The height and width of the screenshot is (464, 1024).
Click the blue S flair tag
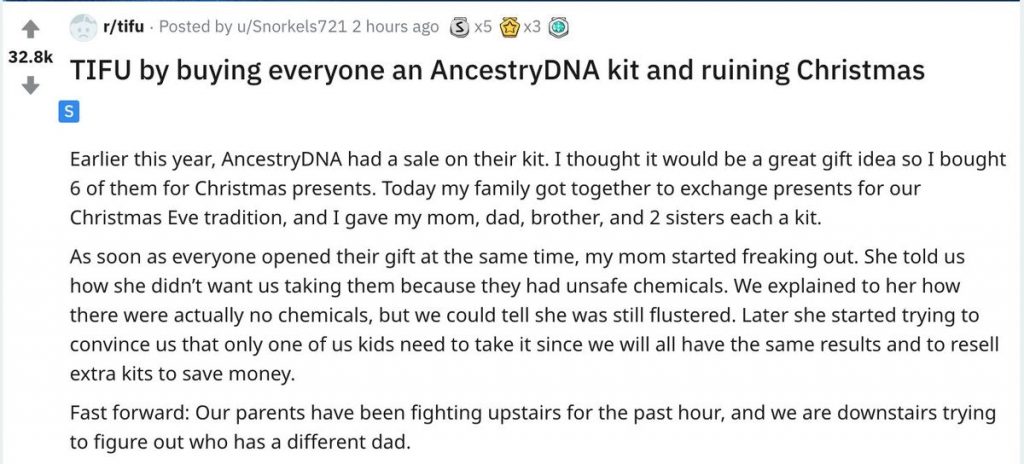tap(68, 113)
